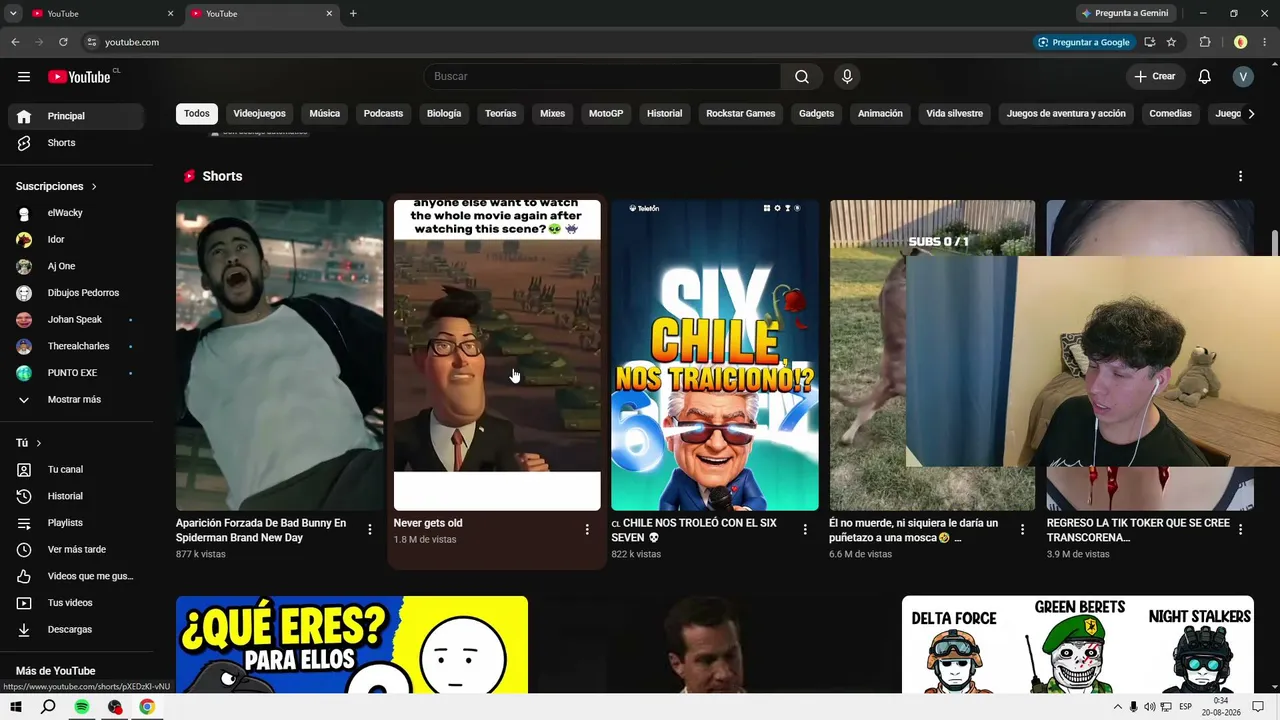The height and width of the screenshot is (720, 1280).
Task: Open a new Chrome tab
Action: coord(353,14)
